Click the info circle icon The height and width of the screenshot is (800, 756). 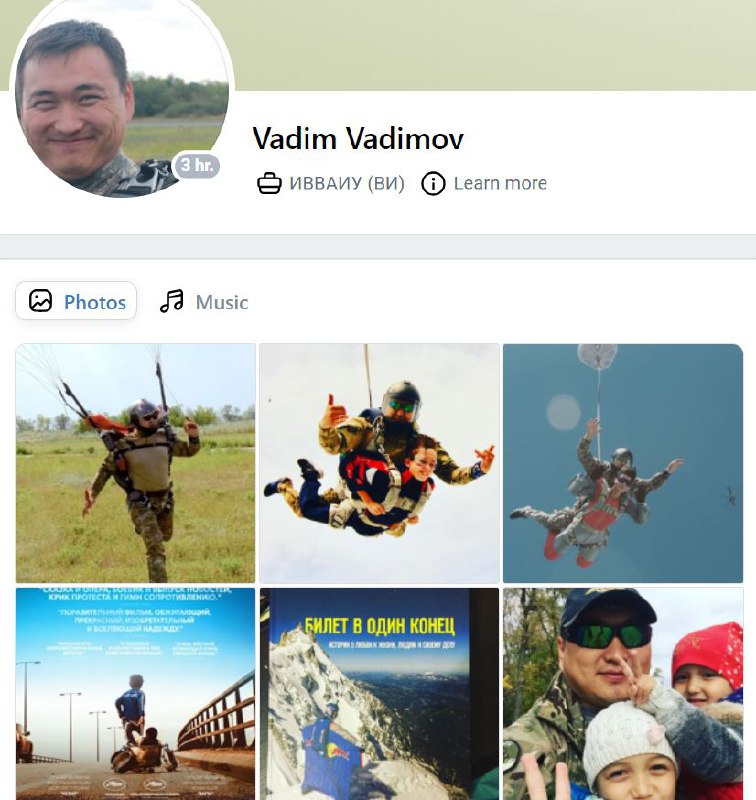[x=433, y=183]
